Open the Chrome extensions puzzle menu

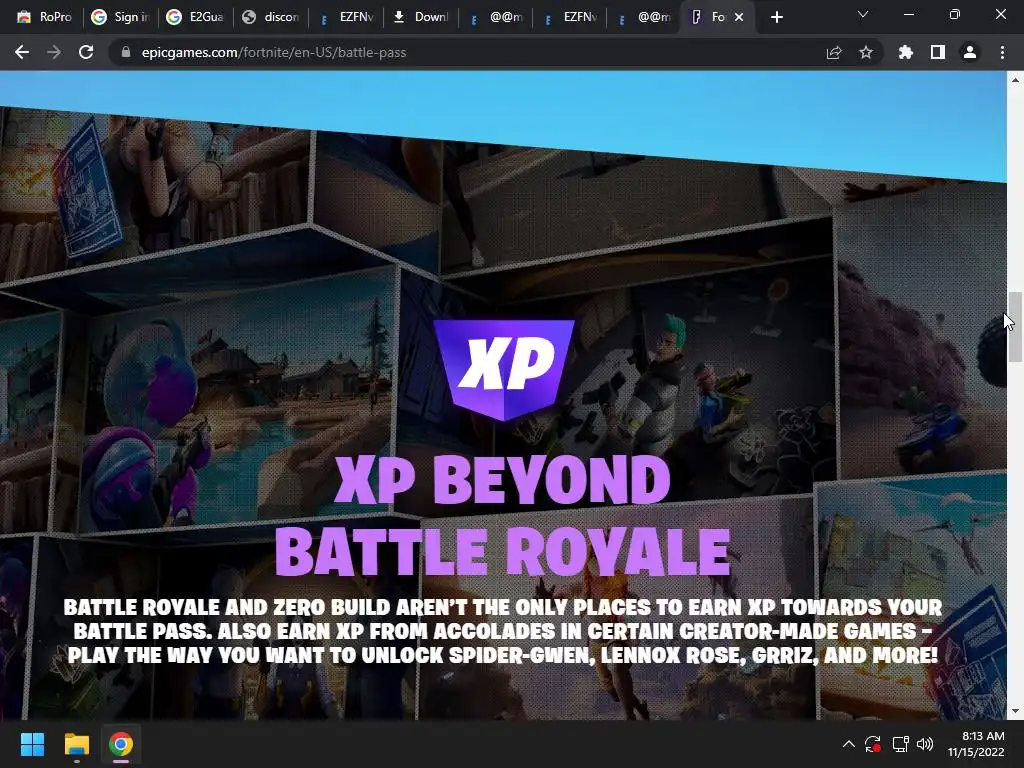pyautogui.click(x=906, y=52)
